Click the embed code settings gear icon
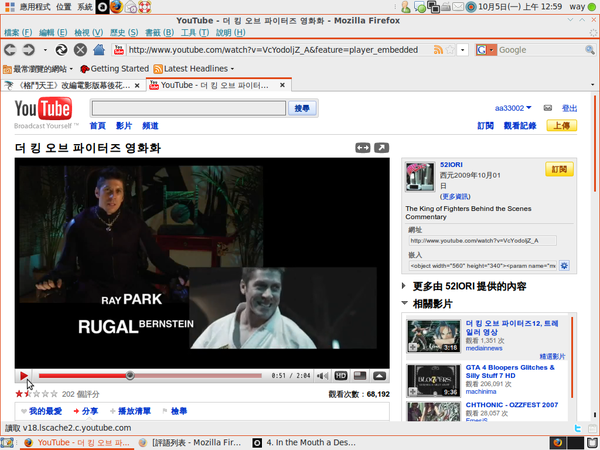This screenshot has width=600, height=450. tap(564, 265)
